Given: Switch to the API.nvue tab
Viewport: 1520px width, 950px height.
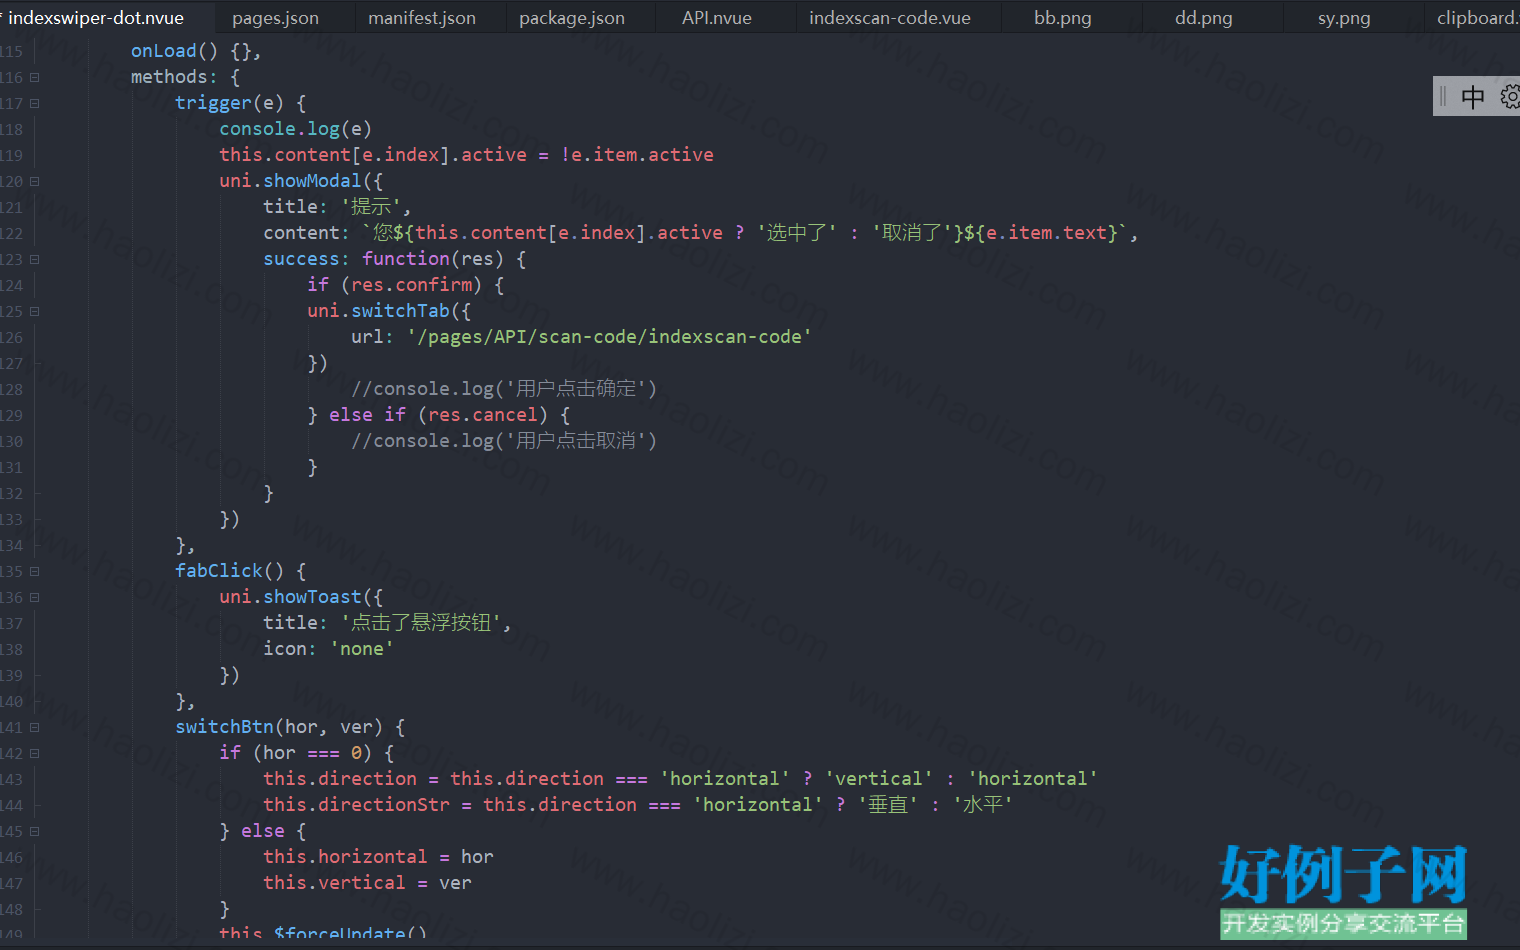Looking at the screenshot, I should coord(716,18).
